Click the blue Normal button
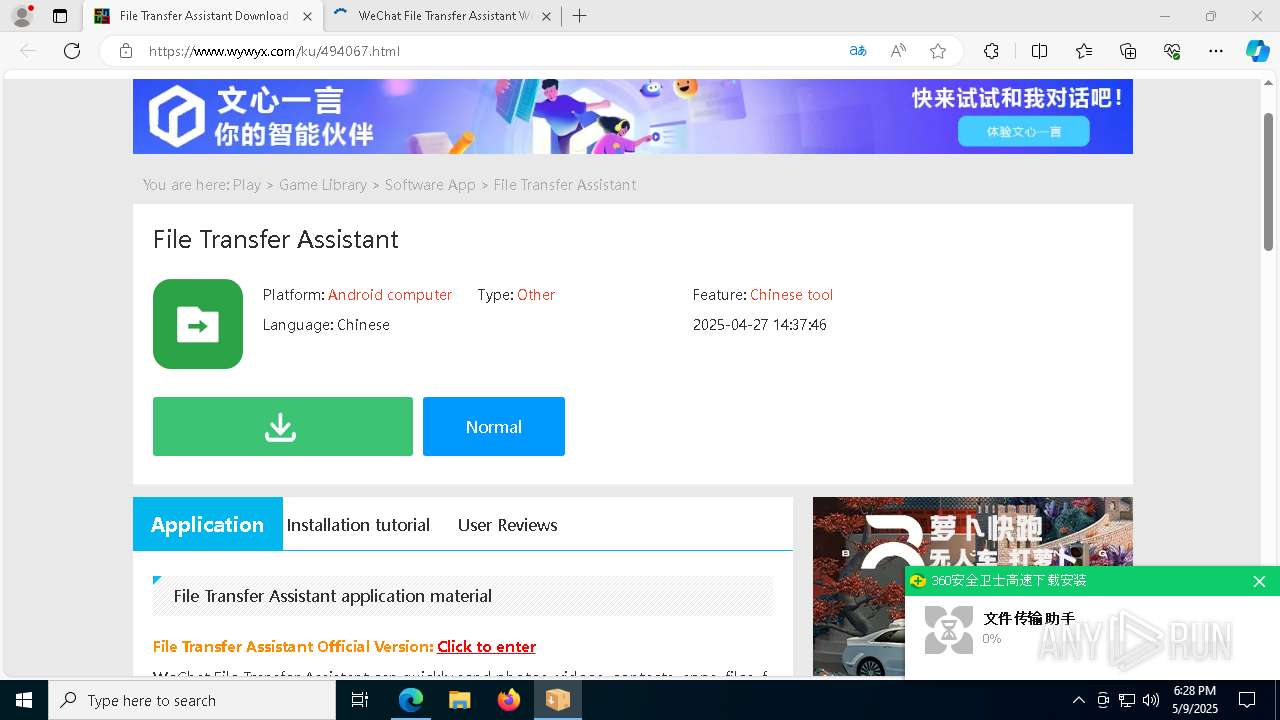The height and width of the screenshot is (720, 1280). click(494, 427)
